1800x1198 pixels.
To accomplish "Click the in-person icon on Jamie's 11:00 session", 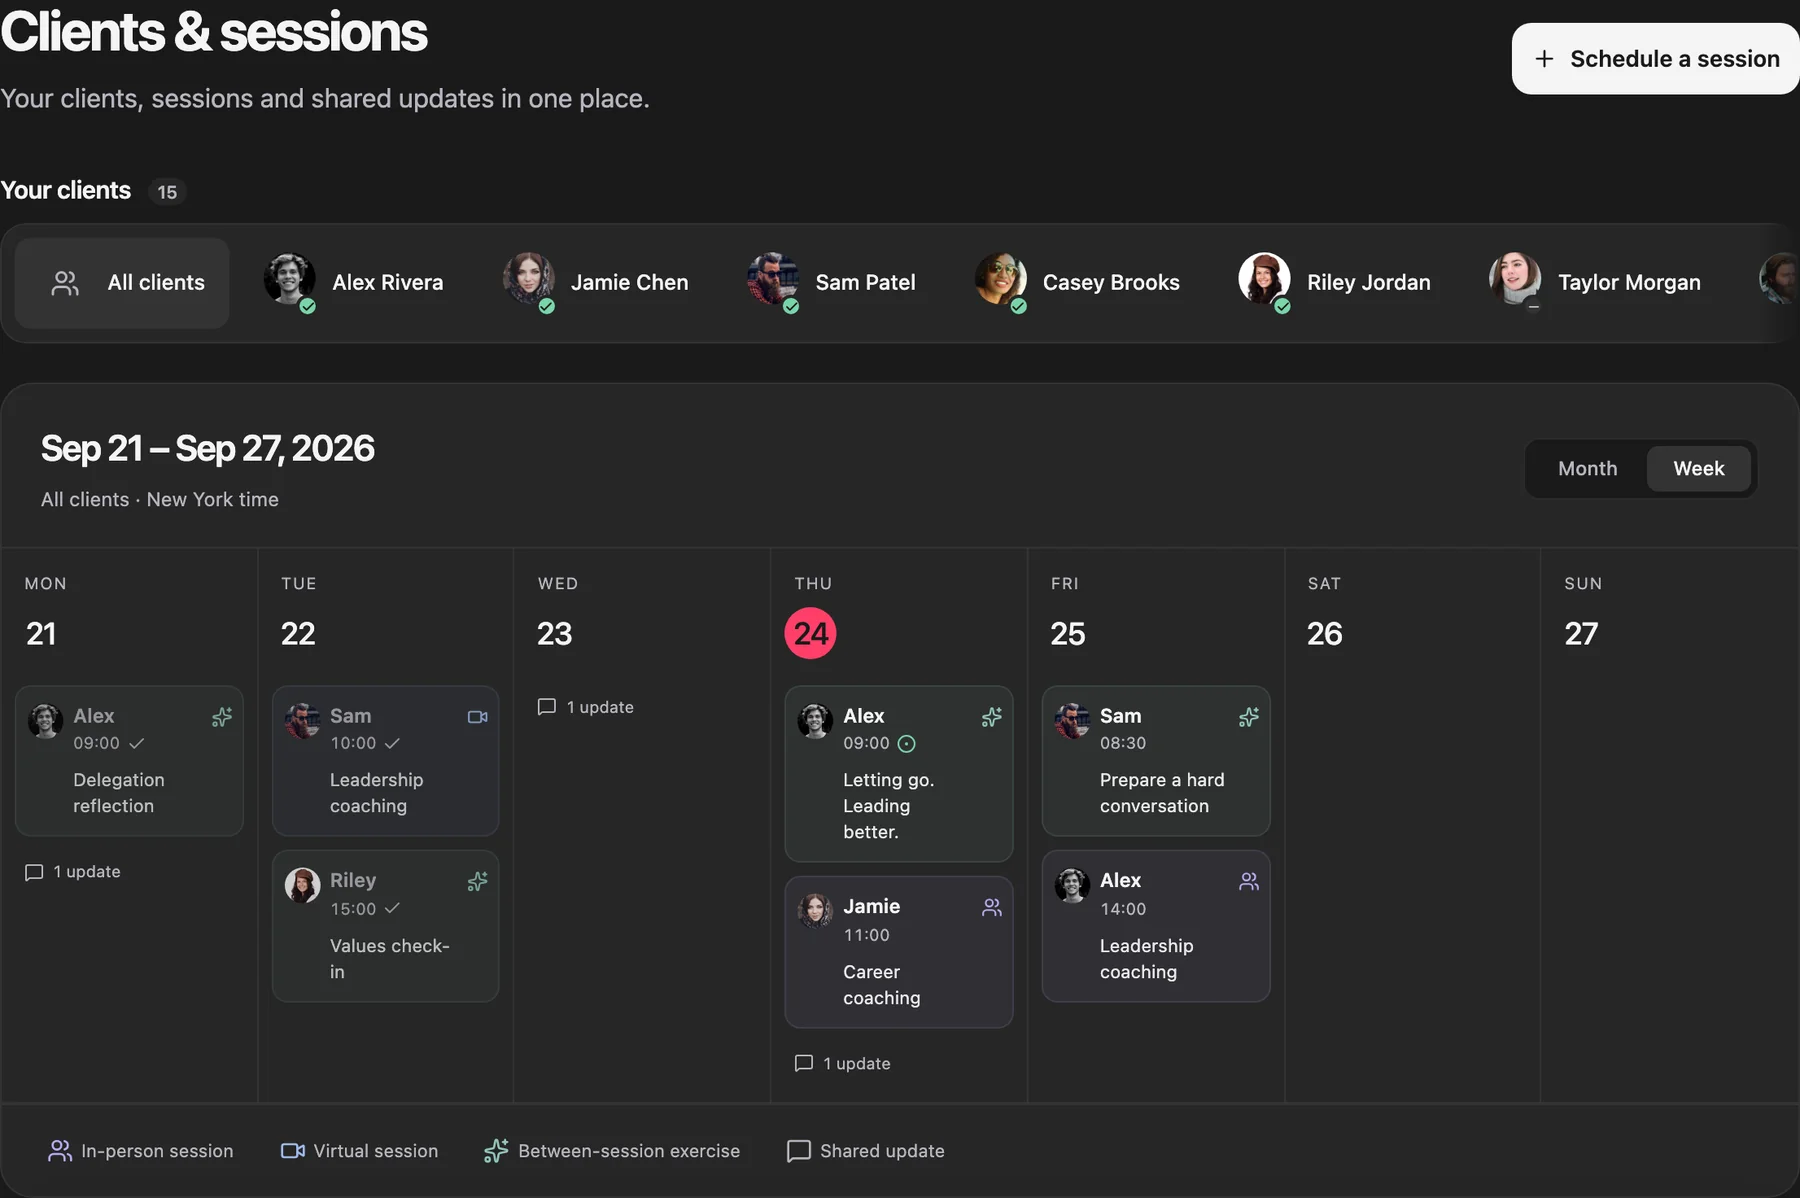I will [x=992, y=907].
